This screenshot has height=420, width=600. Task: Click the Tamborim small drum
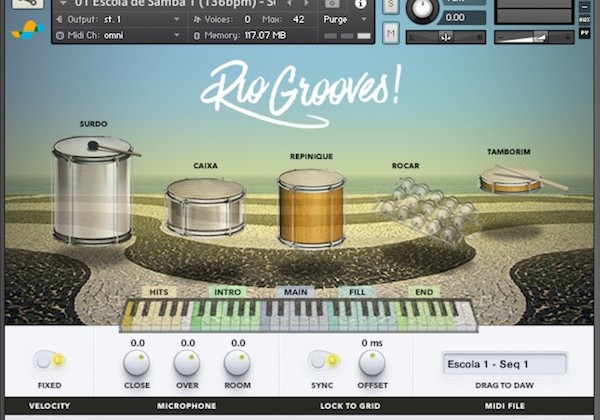pyautogui.click(x=522, y=179)
